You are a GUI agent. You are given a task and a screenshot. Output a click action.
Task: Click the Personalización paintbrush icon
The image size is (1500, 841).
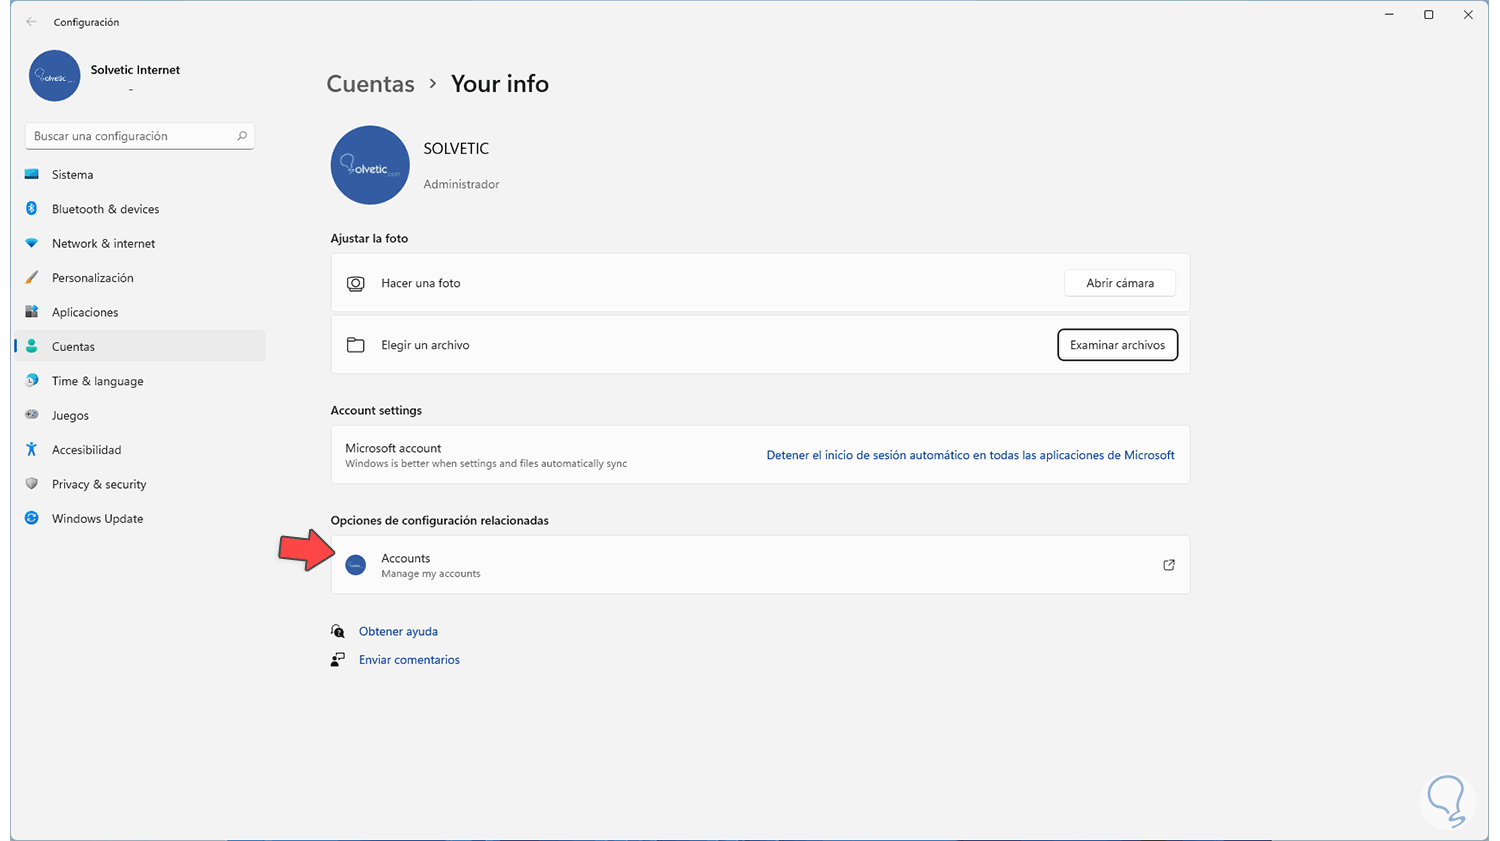tap(32, 278)
